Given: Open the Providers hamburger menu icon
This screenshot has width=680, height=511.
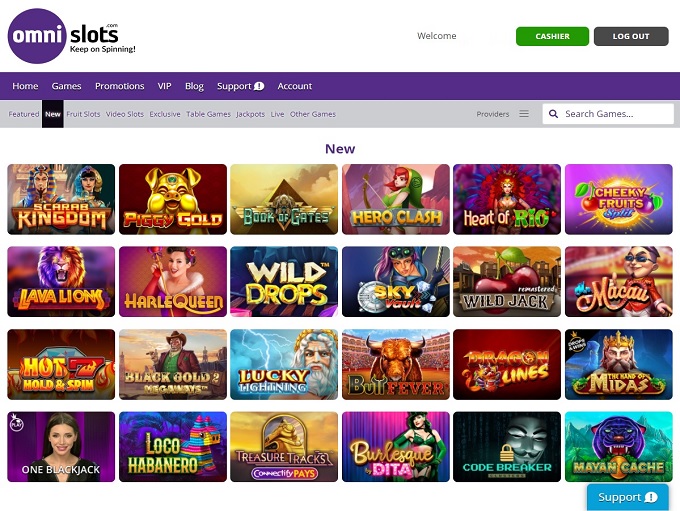Looking at the screenshot, I should 523,114.
